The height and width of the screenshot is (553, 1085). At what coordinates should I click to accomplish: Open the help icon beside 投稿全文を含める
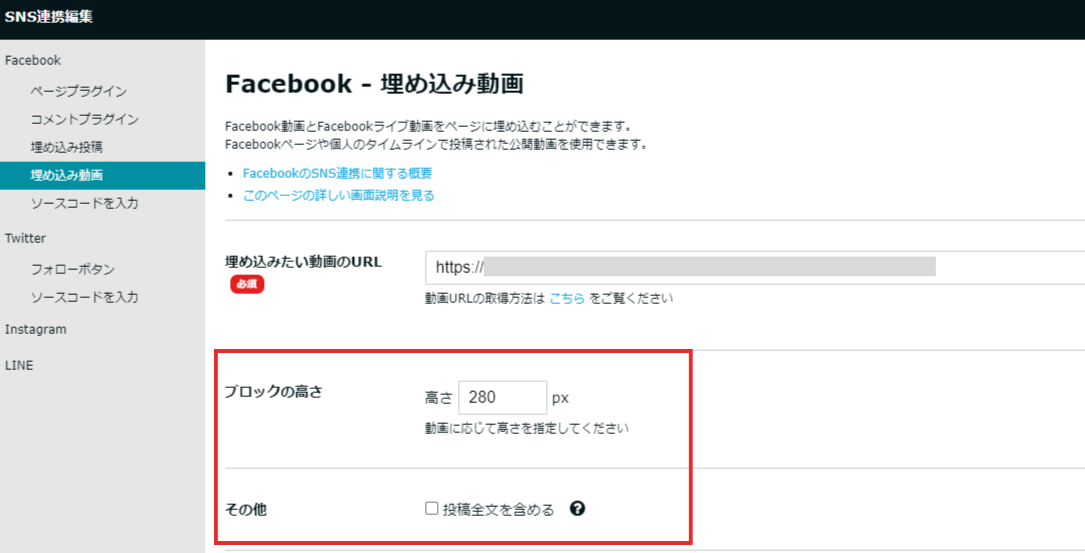[x=577, y=509]
